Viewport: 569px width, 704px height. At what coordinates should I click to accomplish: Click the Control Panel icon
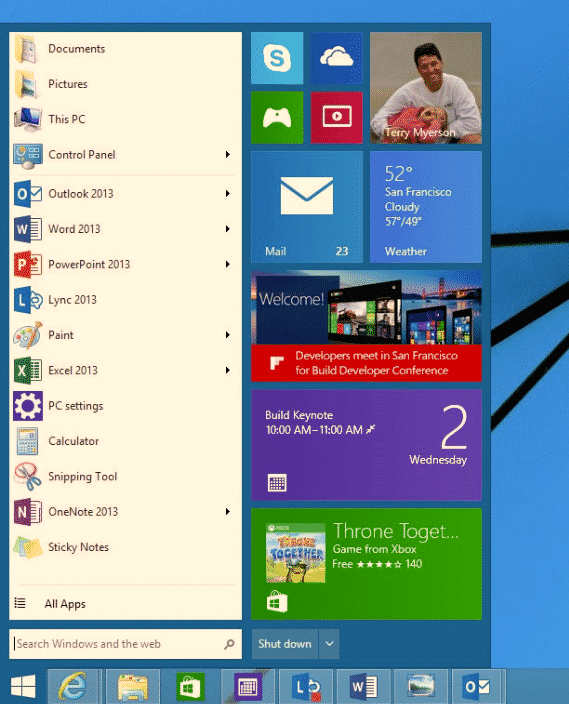[x=27, y=155]
